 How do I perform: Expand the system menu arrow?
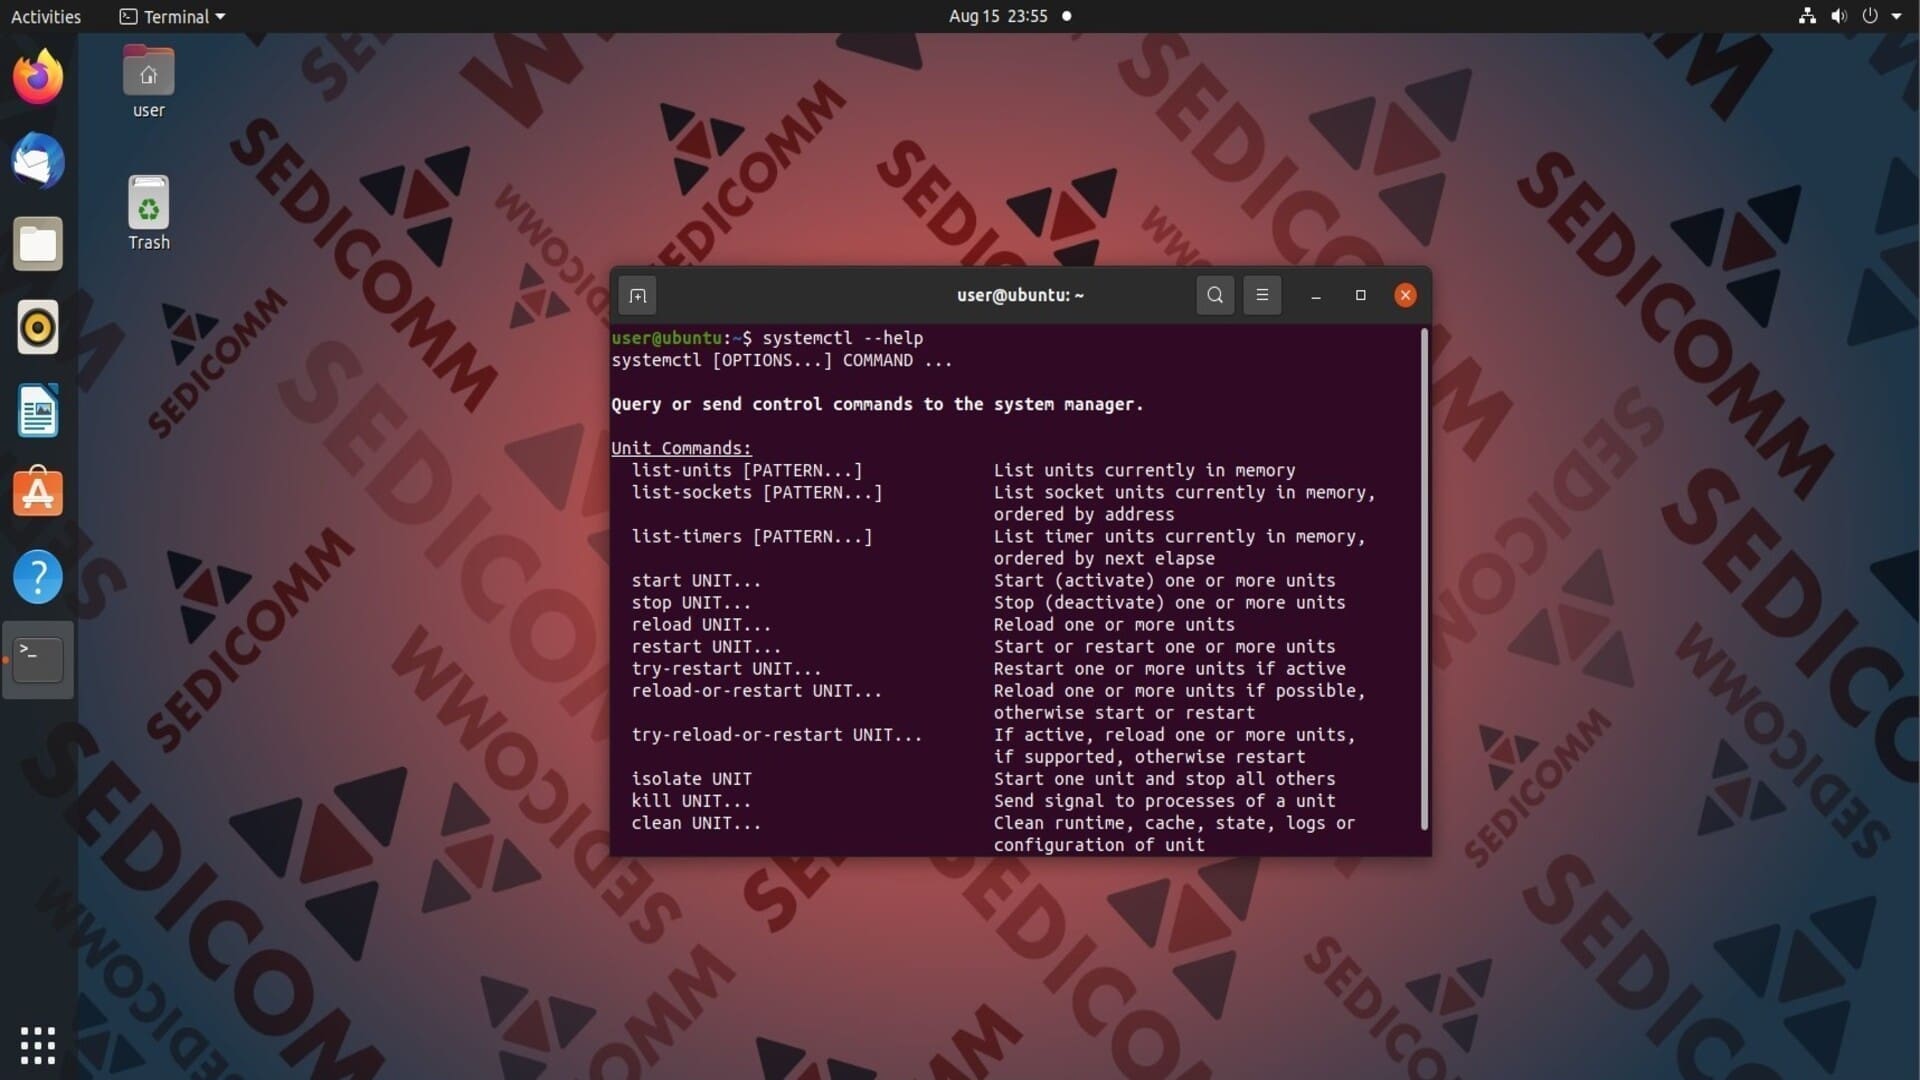click(1896, 16)
